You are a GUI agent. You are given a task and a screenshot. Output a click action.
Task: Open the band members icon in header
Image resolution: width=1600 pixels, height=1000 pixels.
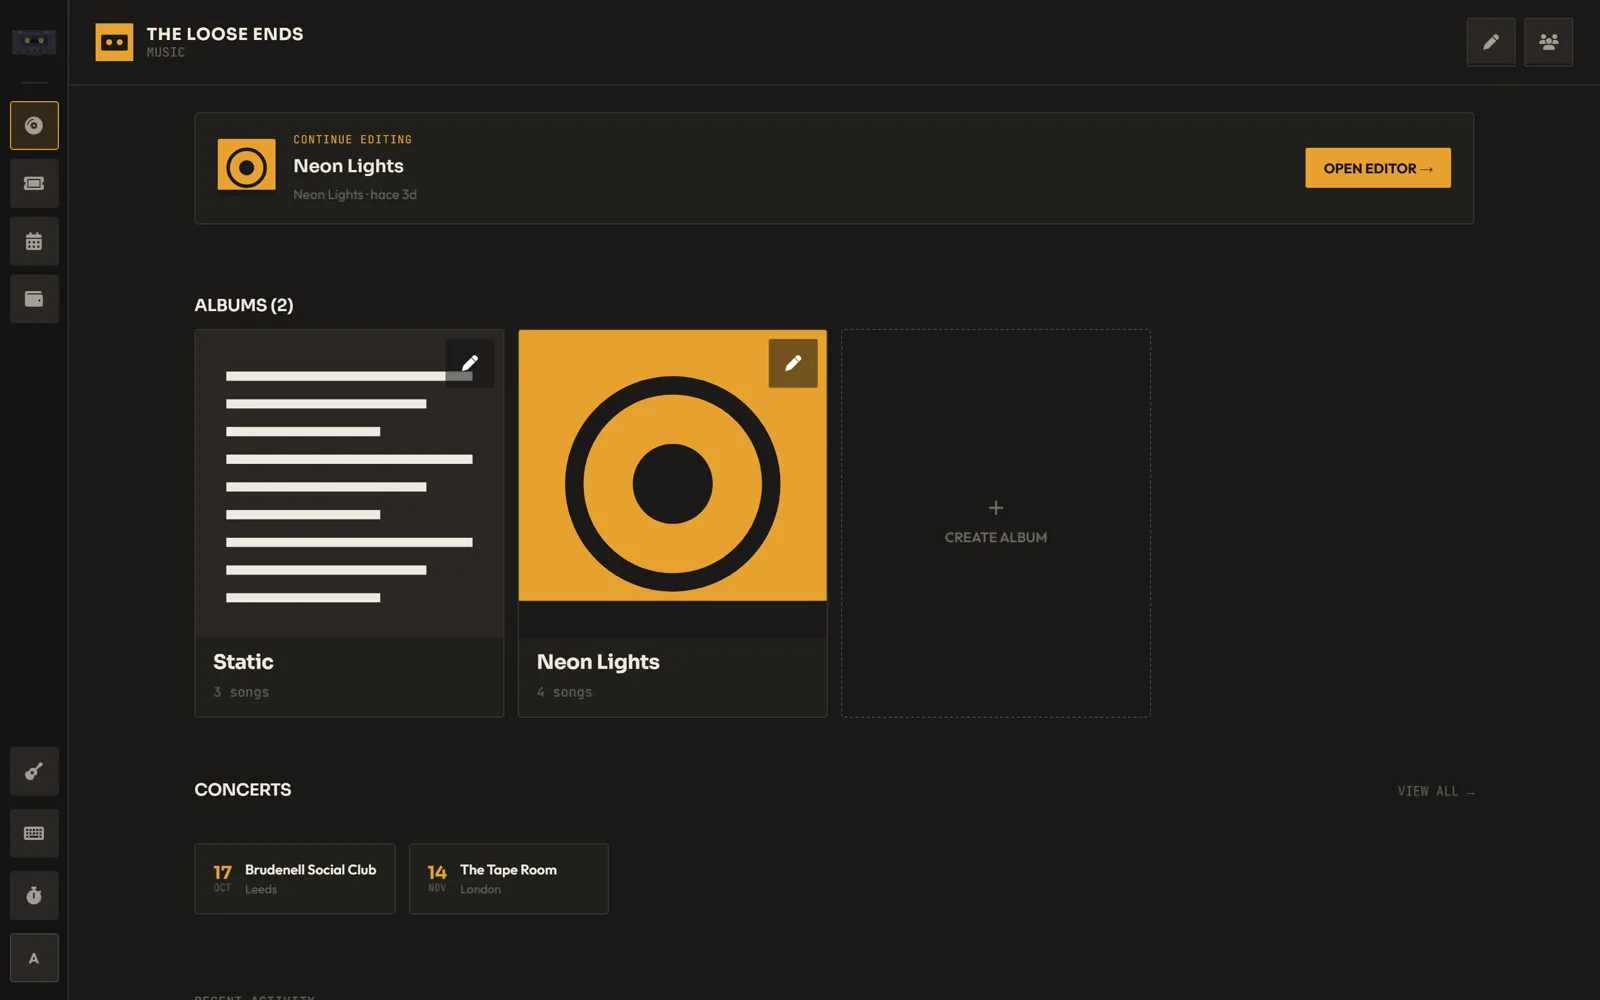click(1549, 42)
